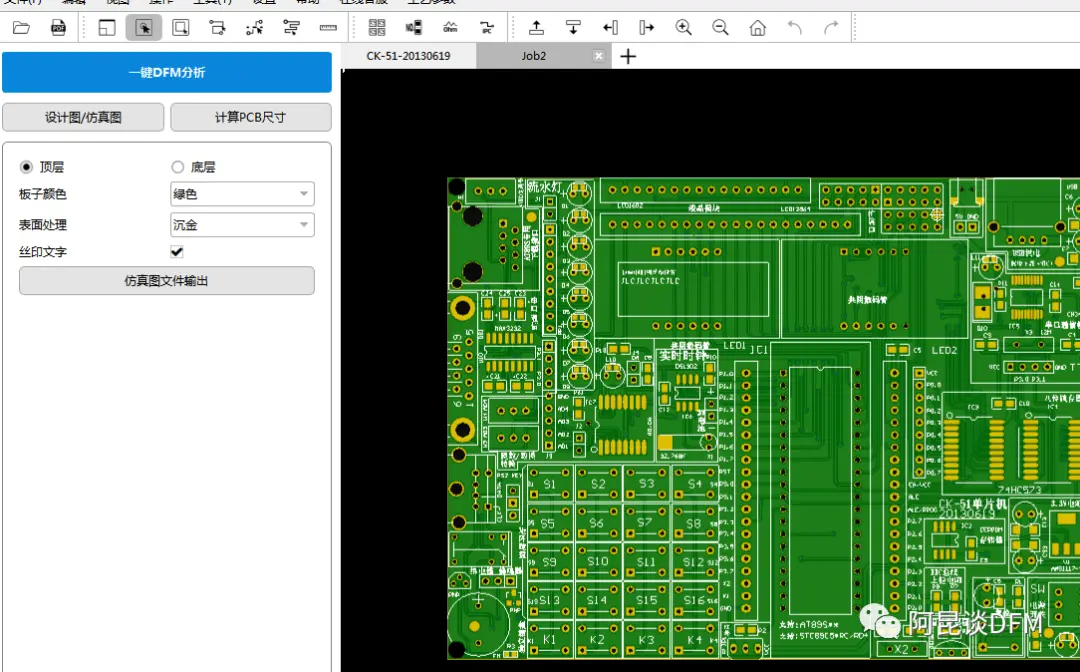Open a file with the folder icon
Image resolution: width=1080 pixels, height=672 pixels.
(21, 28)
